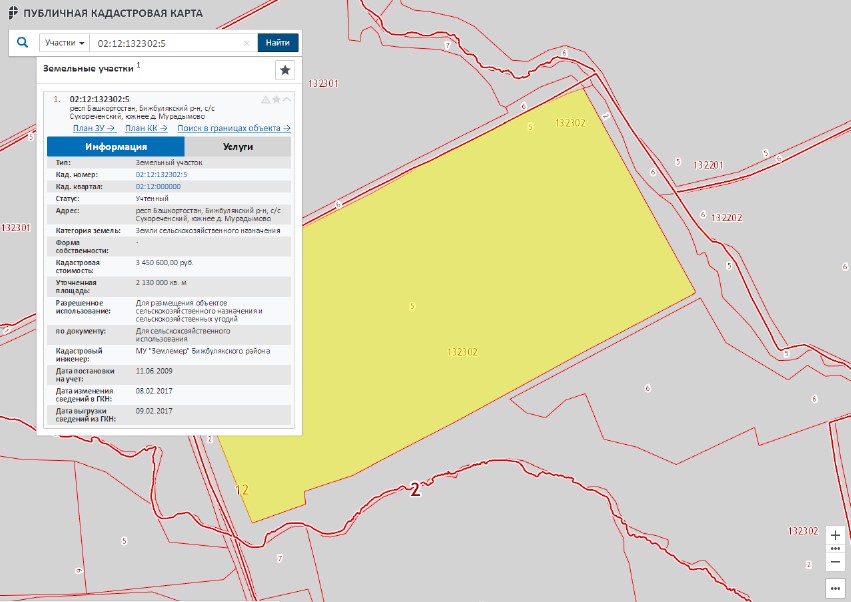The width and height of the screenshot is (851, 602).
Task: Open cadastral number 02:12:132302:5 link
Action: pos(161,174)
